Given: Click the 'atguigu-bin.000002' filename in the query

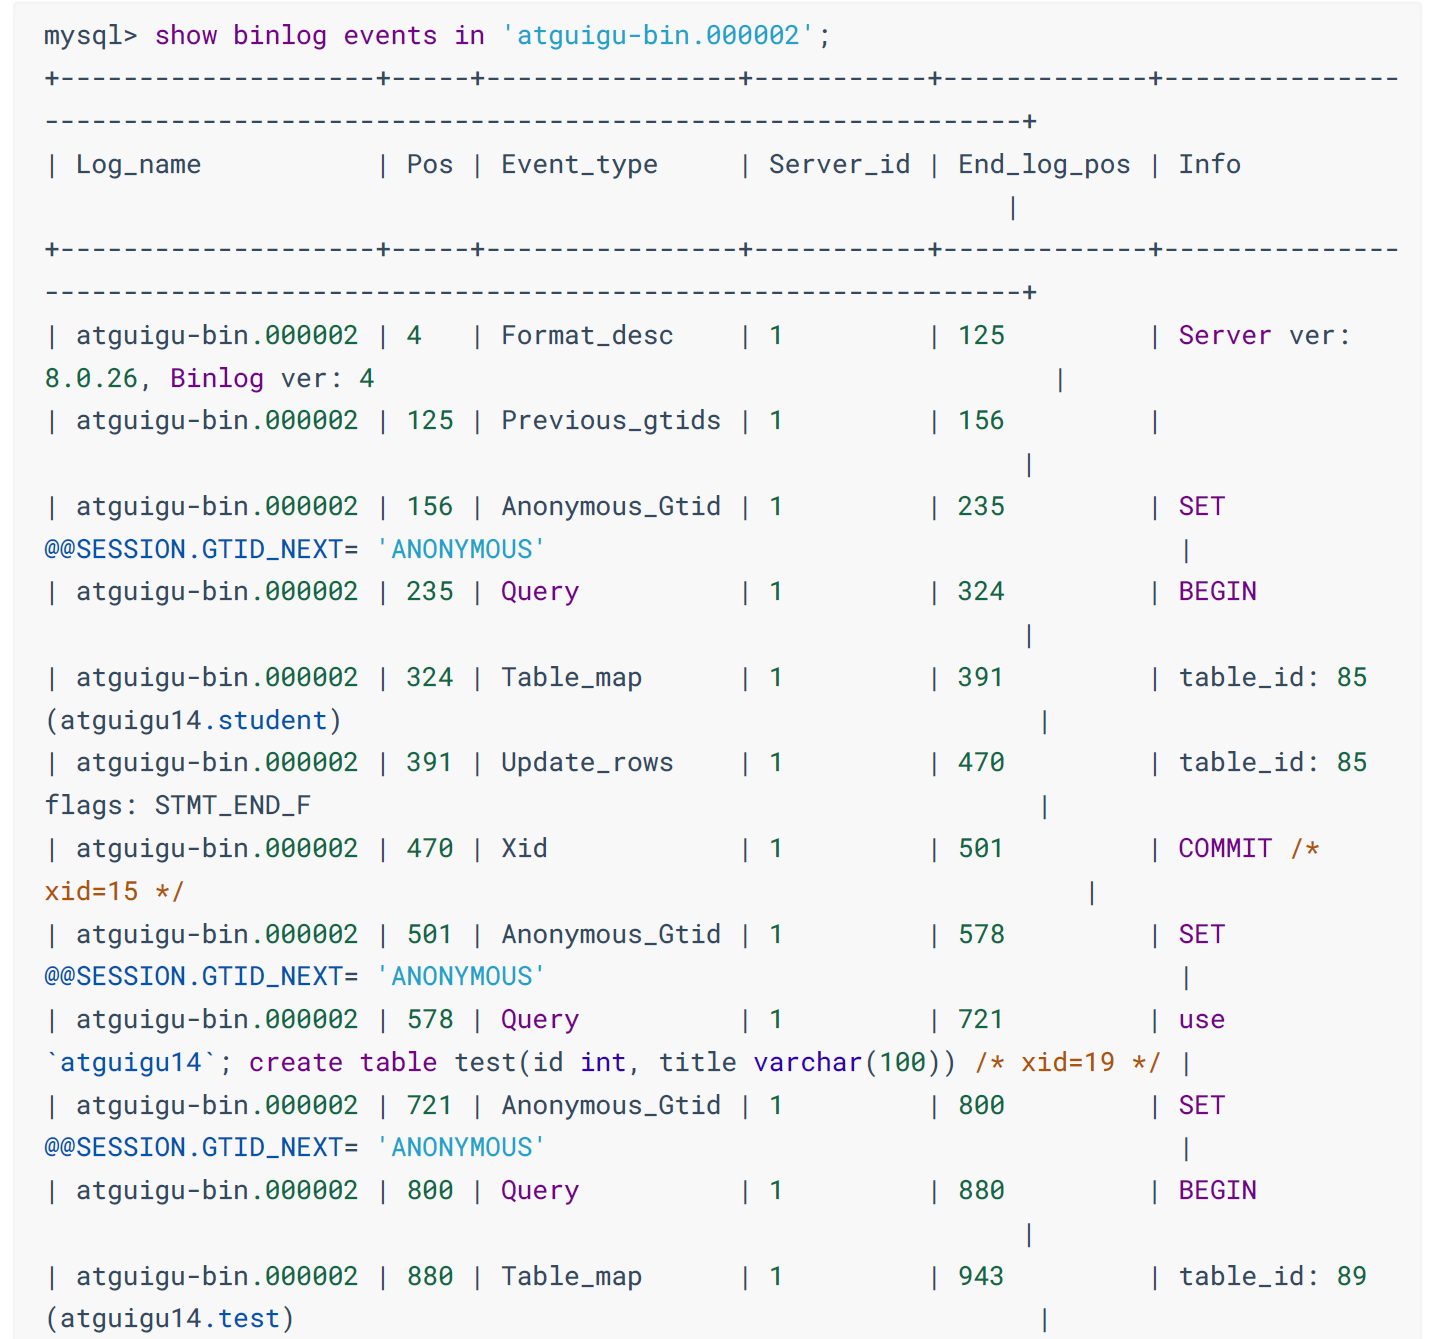Looking at the screenshot, I should [659, 36].
